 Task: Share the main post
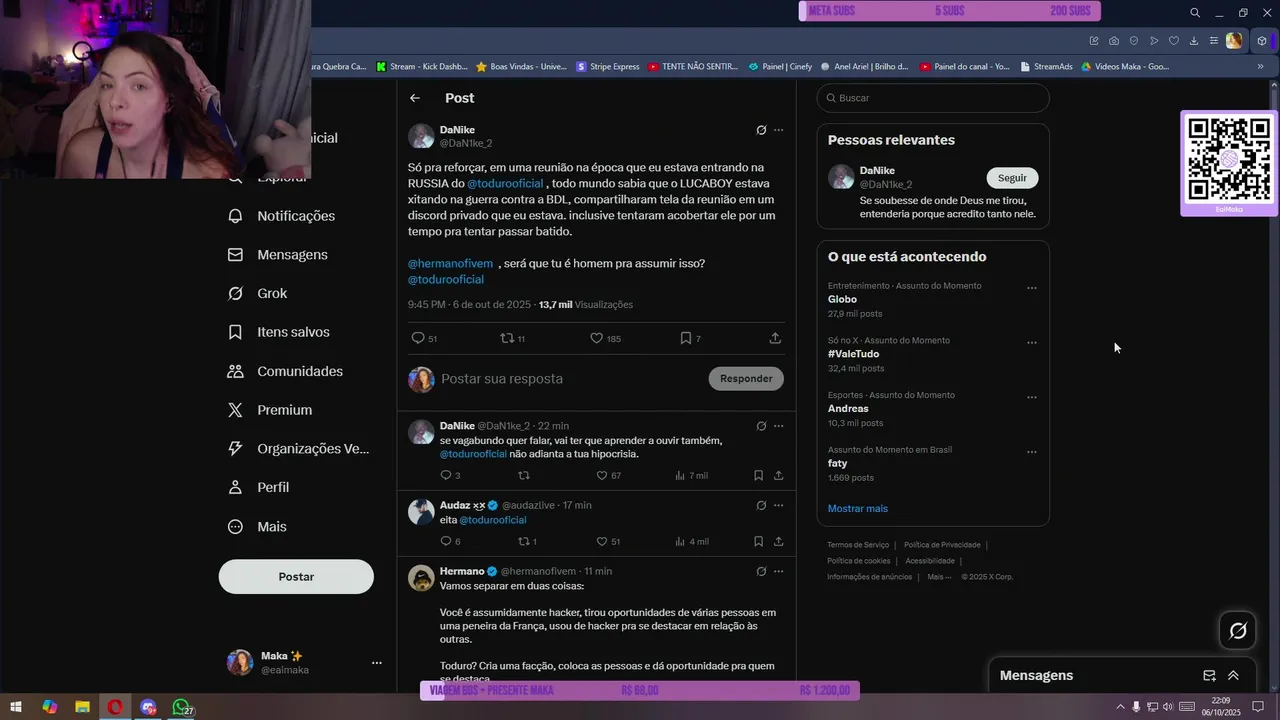(775, 338)
